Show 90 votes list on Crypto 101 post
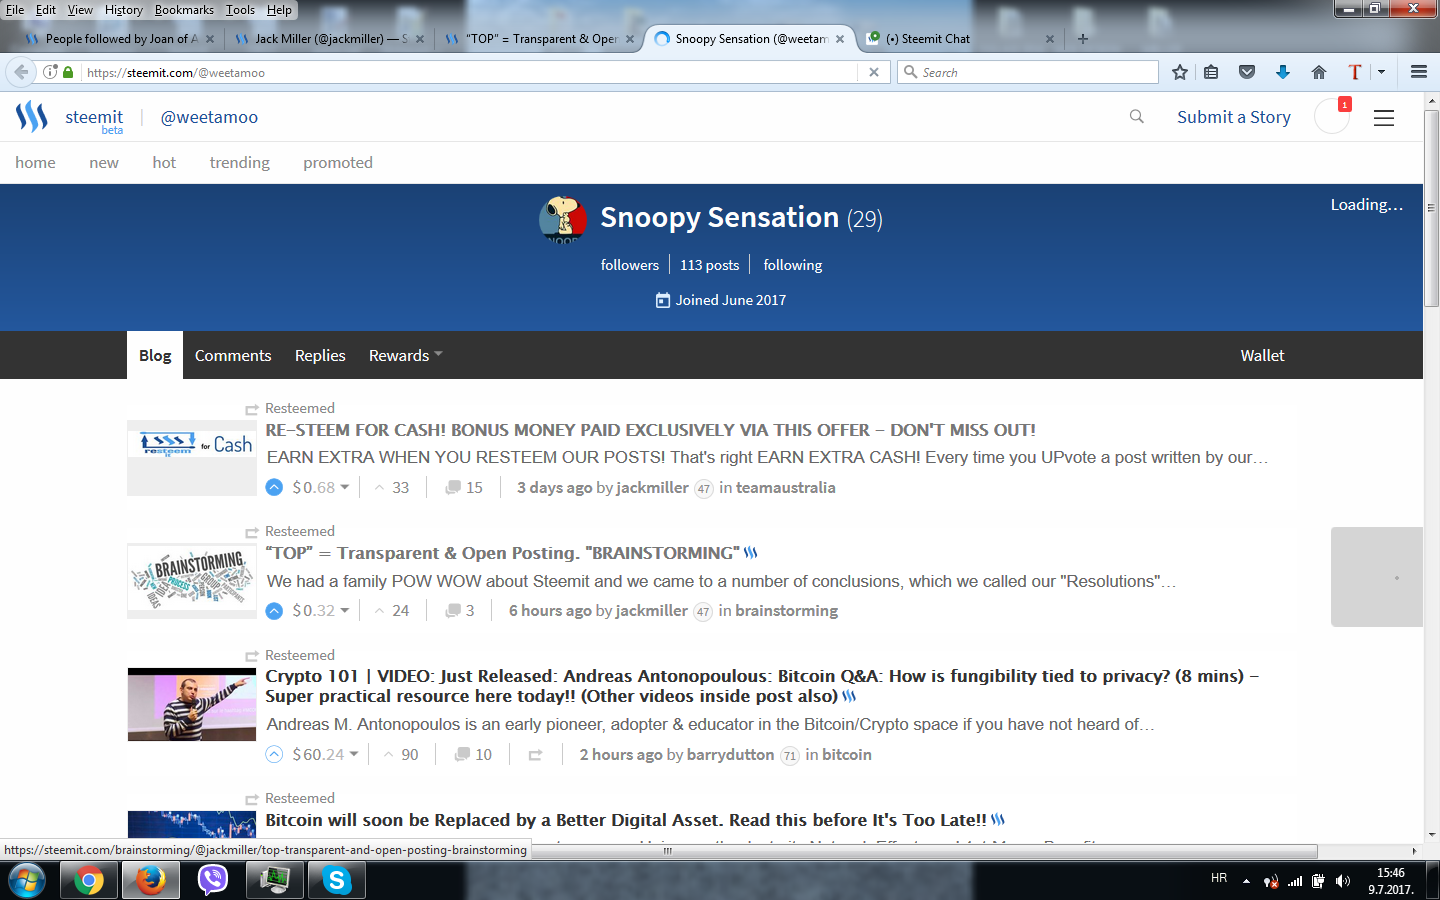 coord(400,754)
